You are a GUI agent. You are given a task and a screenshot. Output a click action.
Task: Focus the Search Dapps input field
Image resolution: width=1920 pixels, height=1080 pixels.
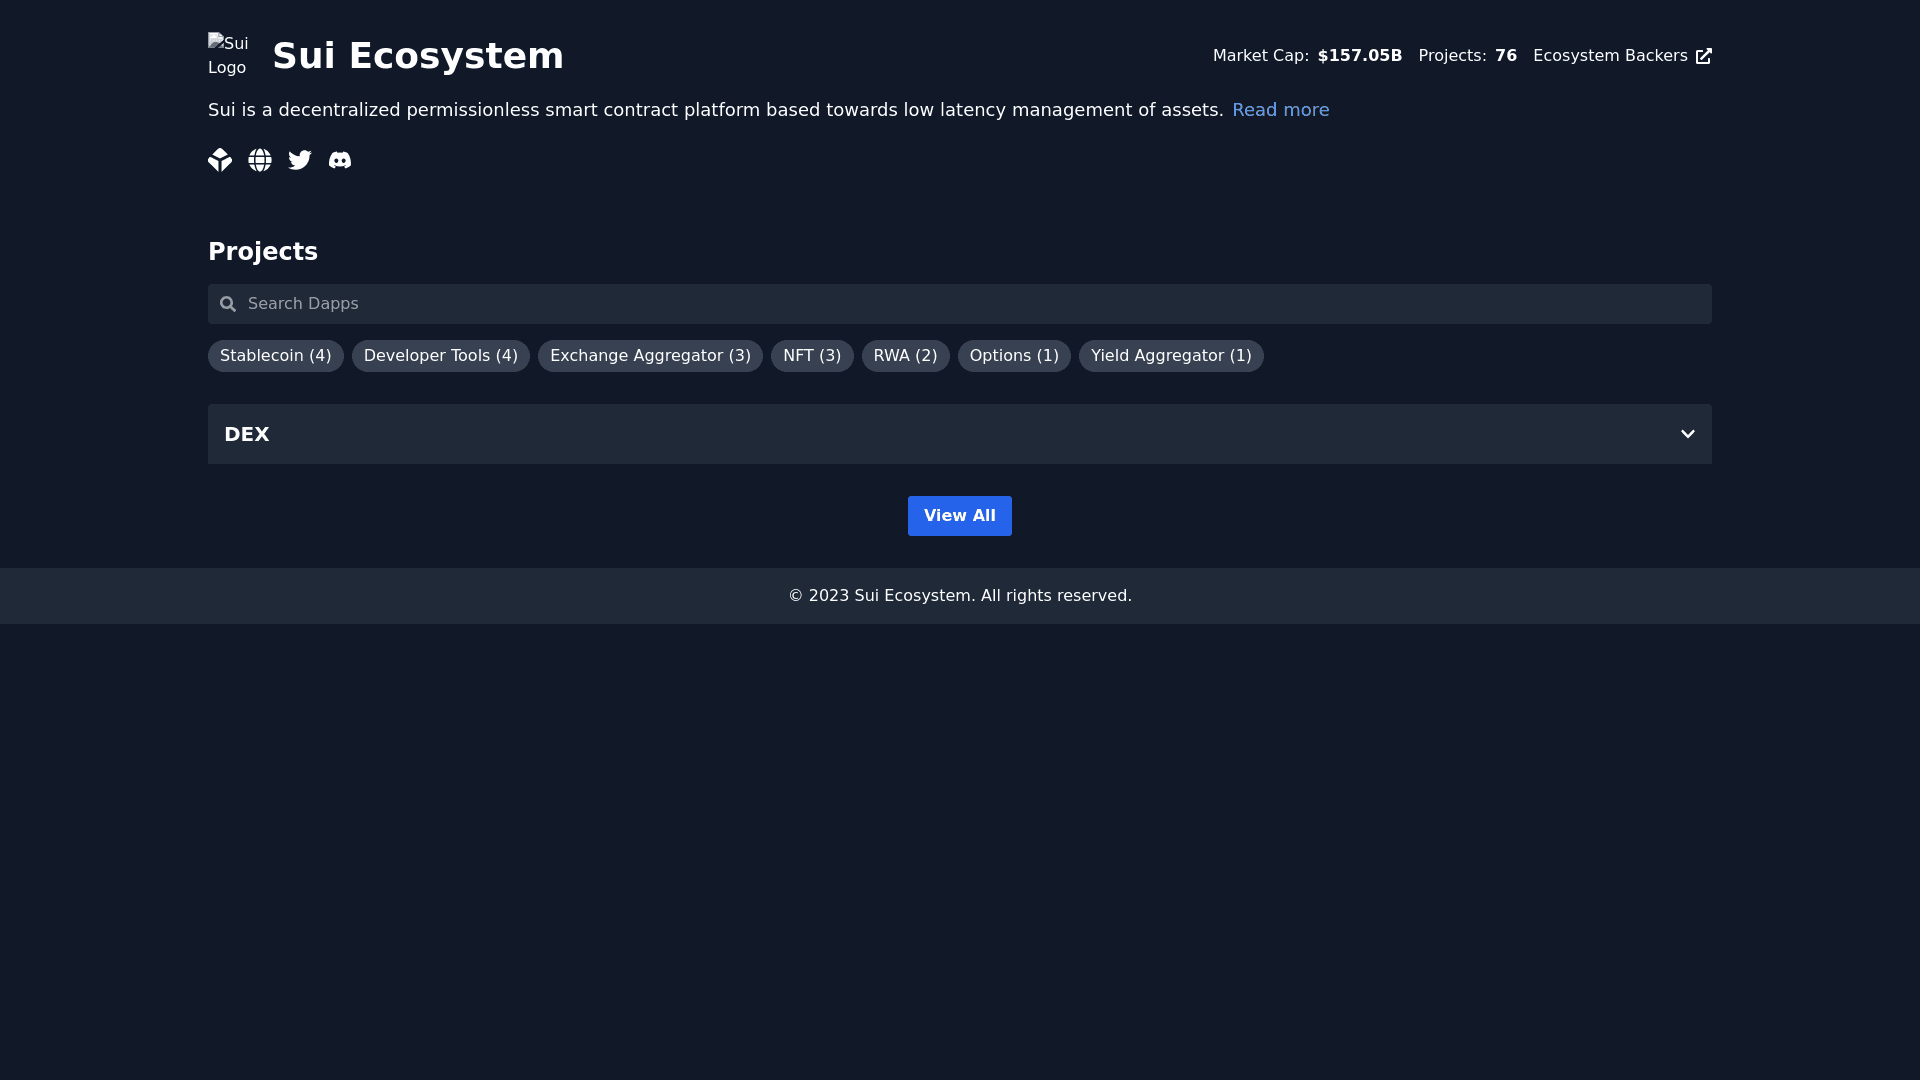[x=960, y=304]
